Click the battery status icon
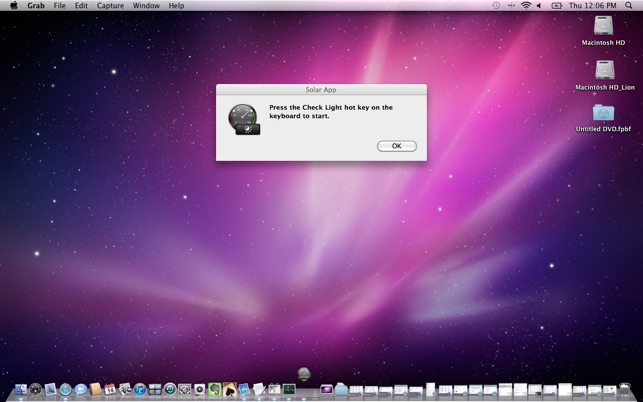This screenshot has width=643, height=402. point(557,6)
